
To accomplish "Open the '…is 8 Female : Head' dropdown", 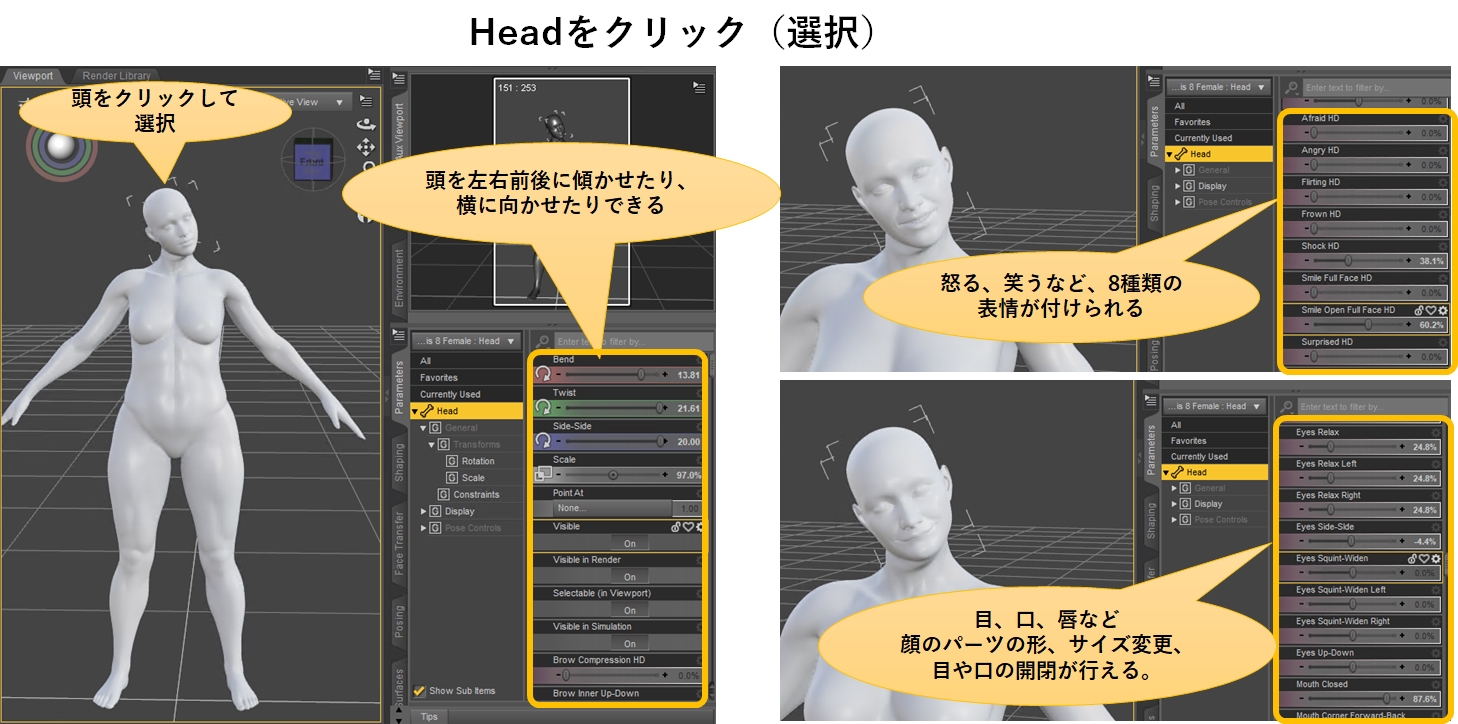I will point(465,341).
